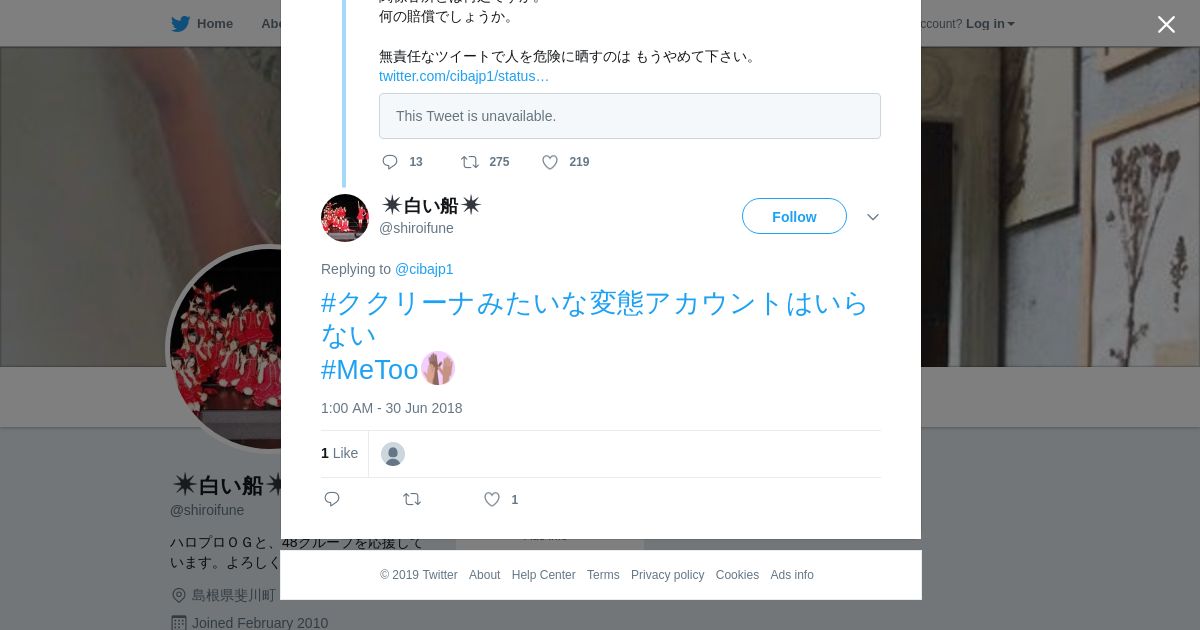1200x630 pixels.
Task: Open the #MeToo hashtag
Action: click(369, 370)
